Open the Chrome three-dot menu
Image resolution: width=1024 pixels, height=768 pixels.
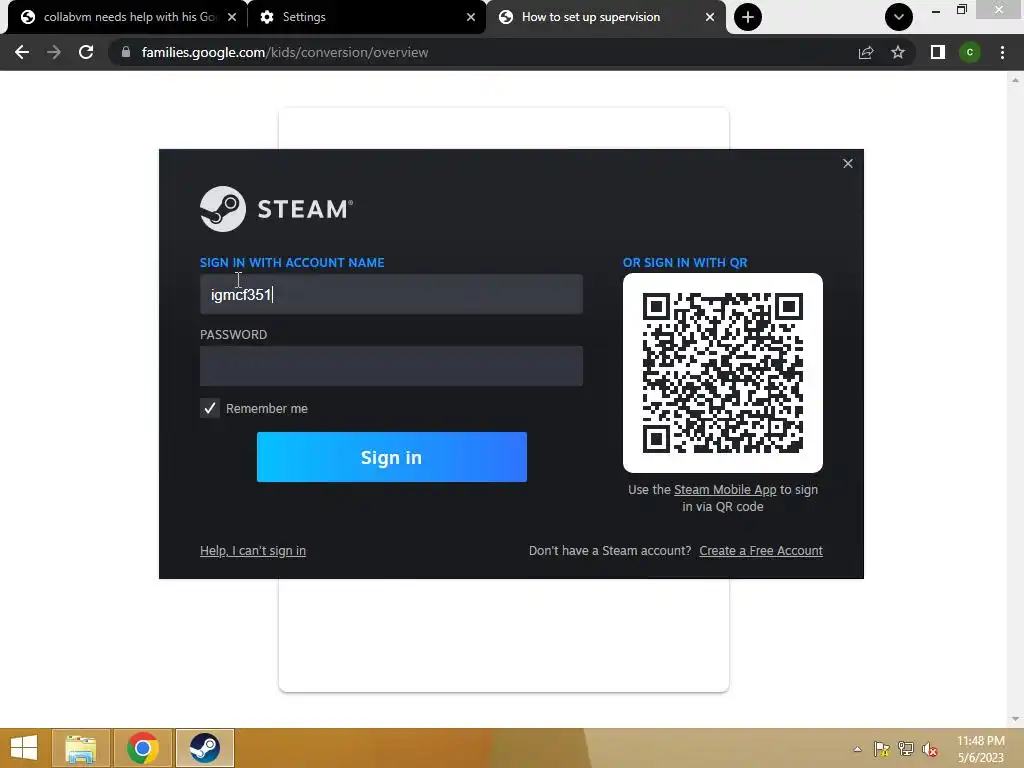1002,52
